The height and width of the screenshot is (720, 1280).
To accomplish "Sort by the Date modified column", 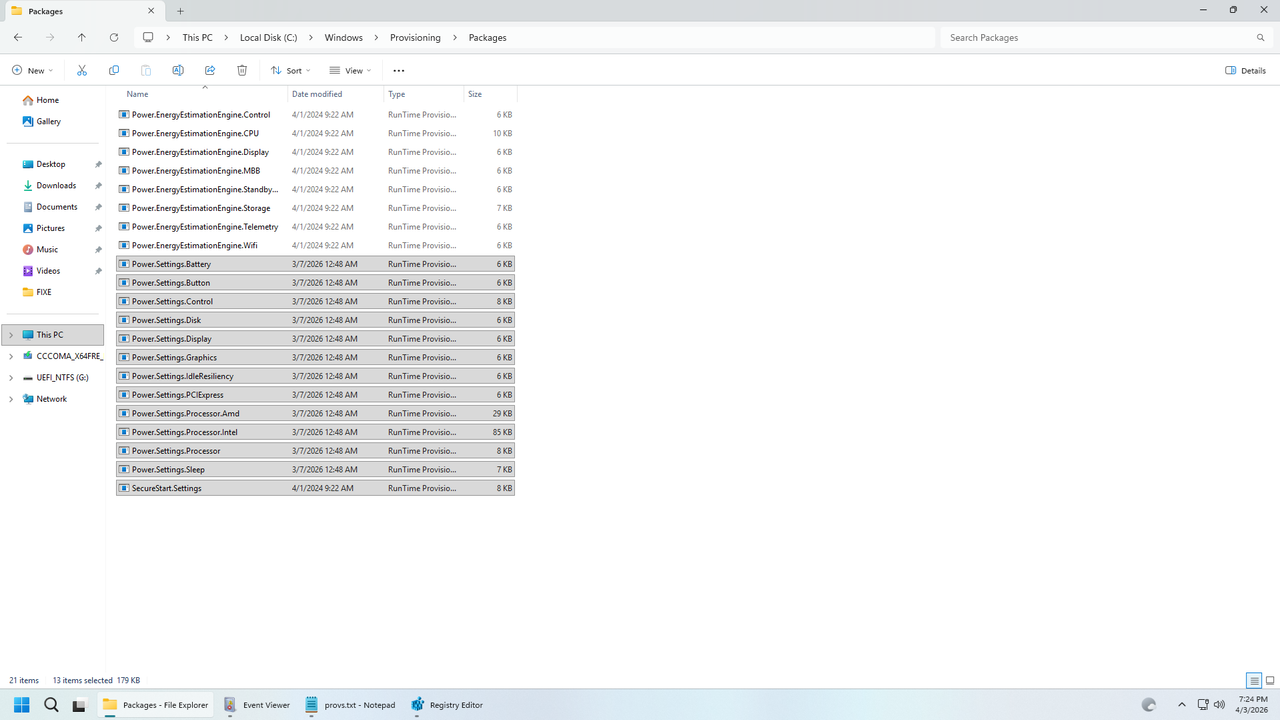I will 336,94.
